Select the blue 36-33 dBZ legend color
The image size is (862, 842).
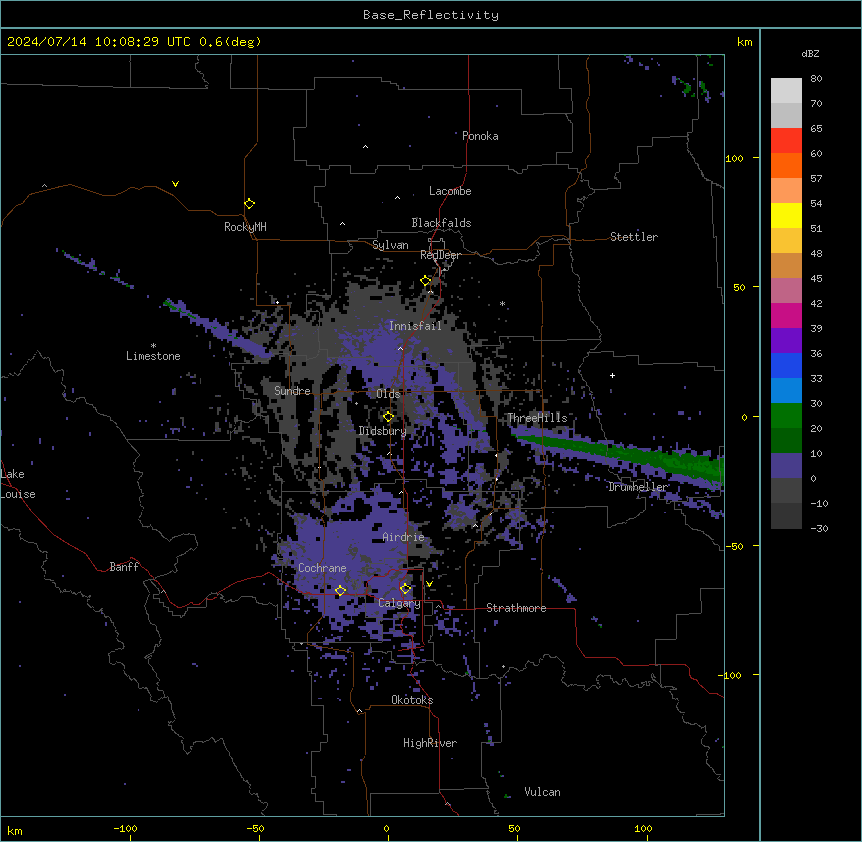coord(786,365)
